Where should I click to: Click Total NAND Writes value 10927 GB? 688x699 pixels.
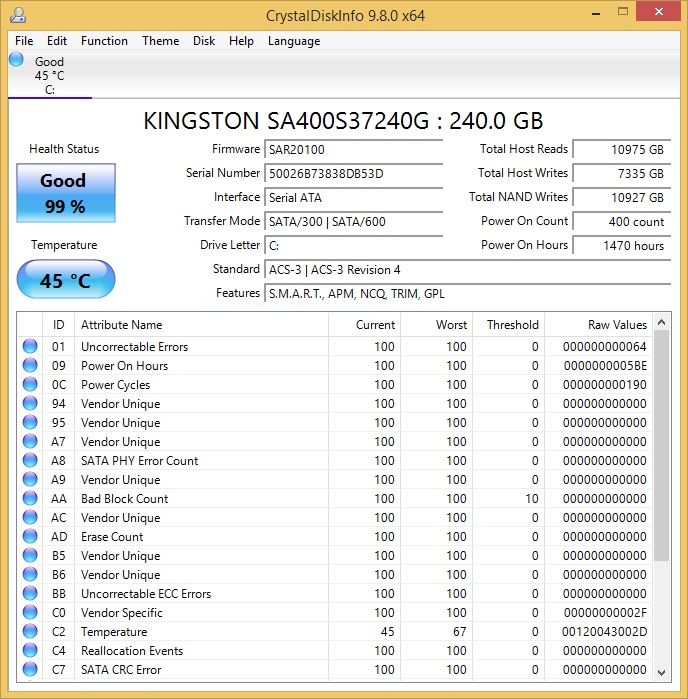[x=622, y=197]
